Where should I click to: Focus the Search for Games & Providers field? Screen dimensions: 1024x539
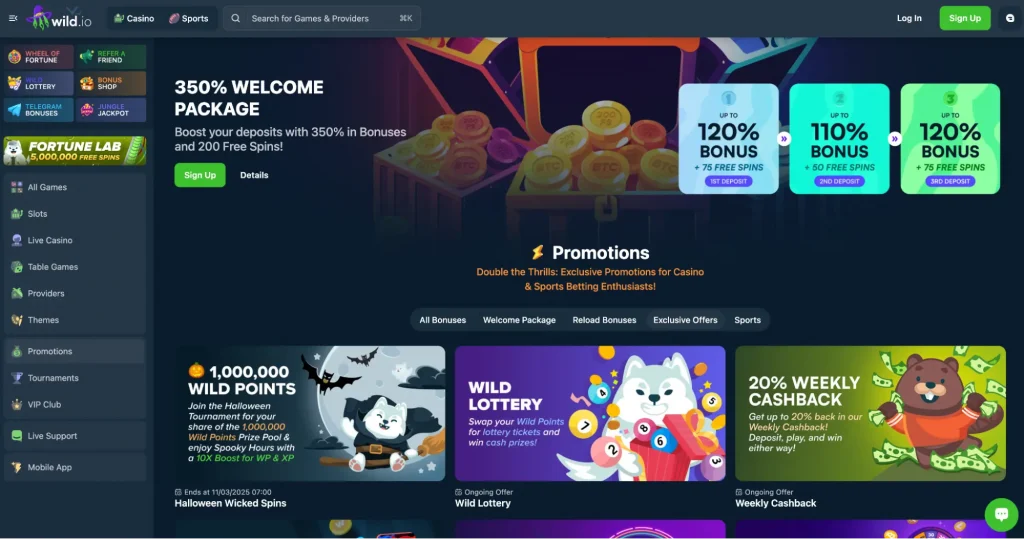point(322,18)
